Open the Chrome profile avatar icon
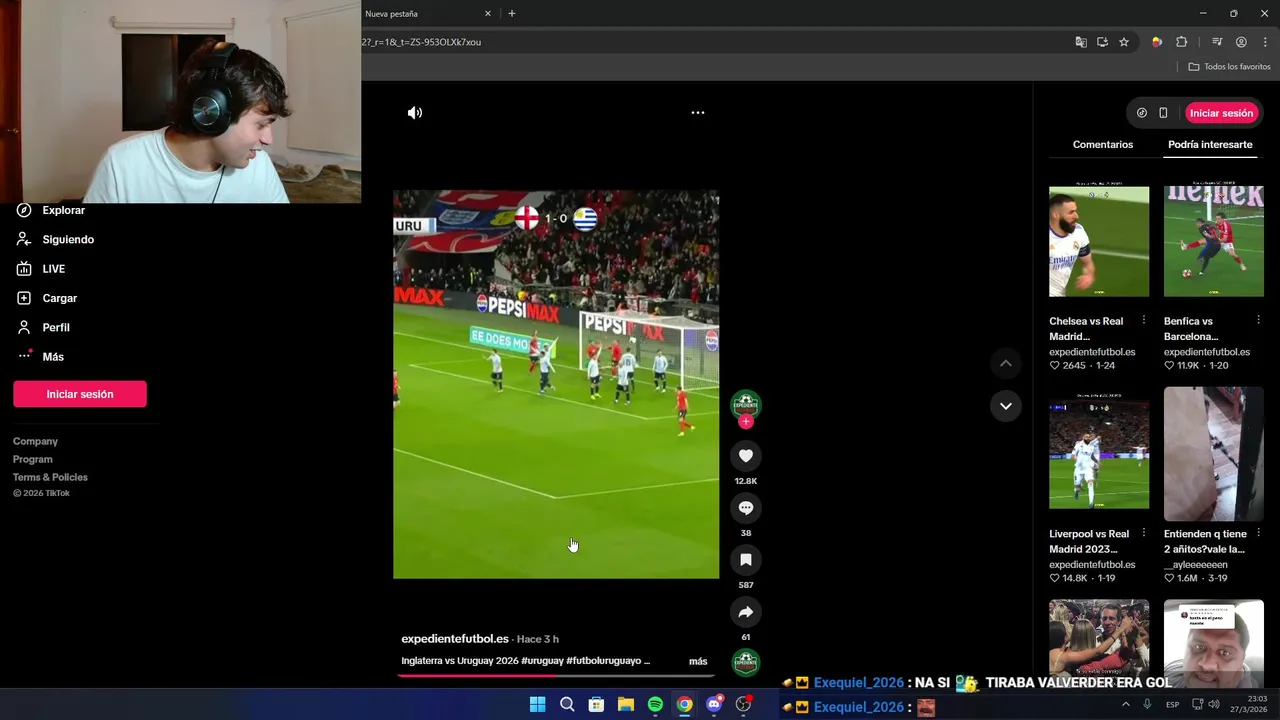Viewport: 1280px width, 720px height. (x=1241, y=42)
